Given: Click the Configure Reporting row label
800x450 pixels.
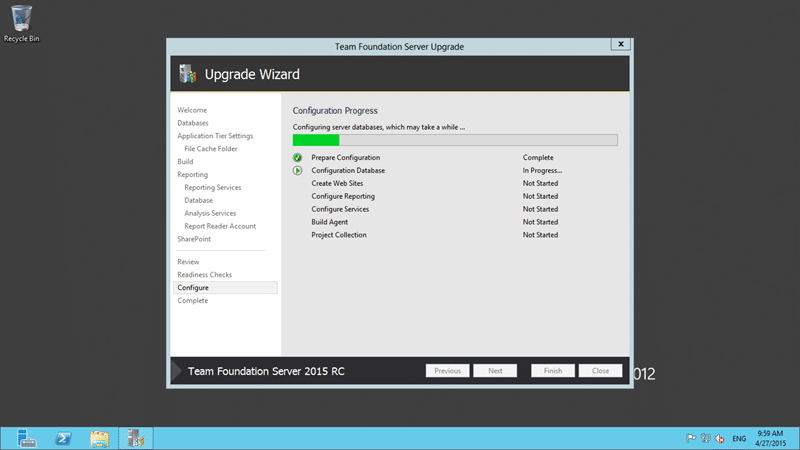Looking at the screenshot, I should coord(343,196).
